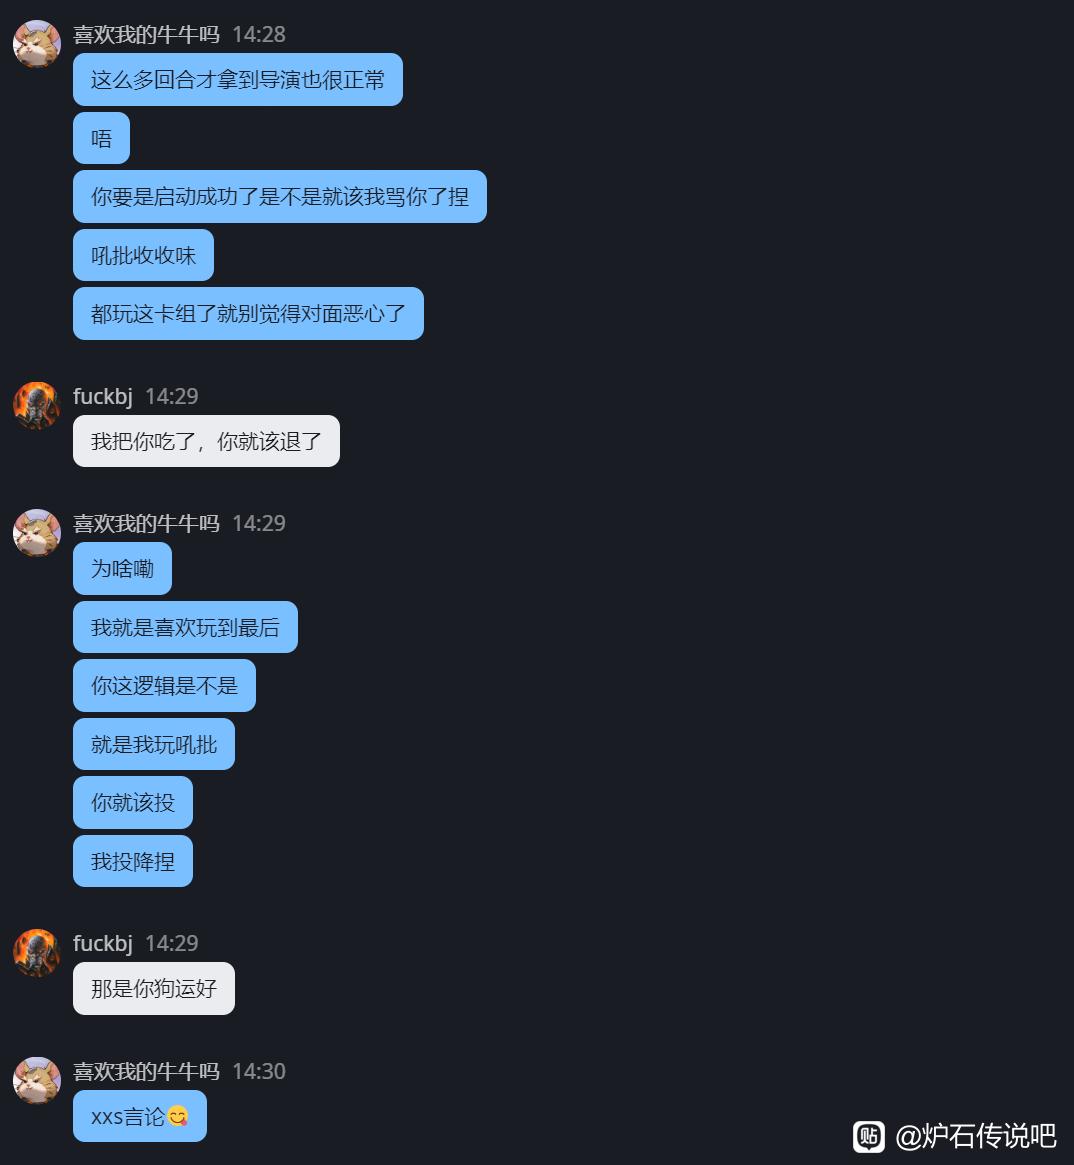Click the bubble 我就是喜欢玩到最后
This screenshot has height=1165, width=1074.
click(185, 627)
